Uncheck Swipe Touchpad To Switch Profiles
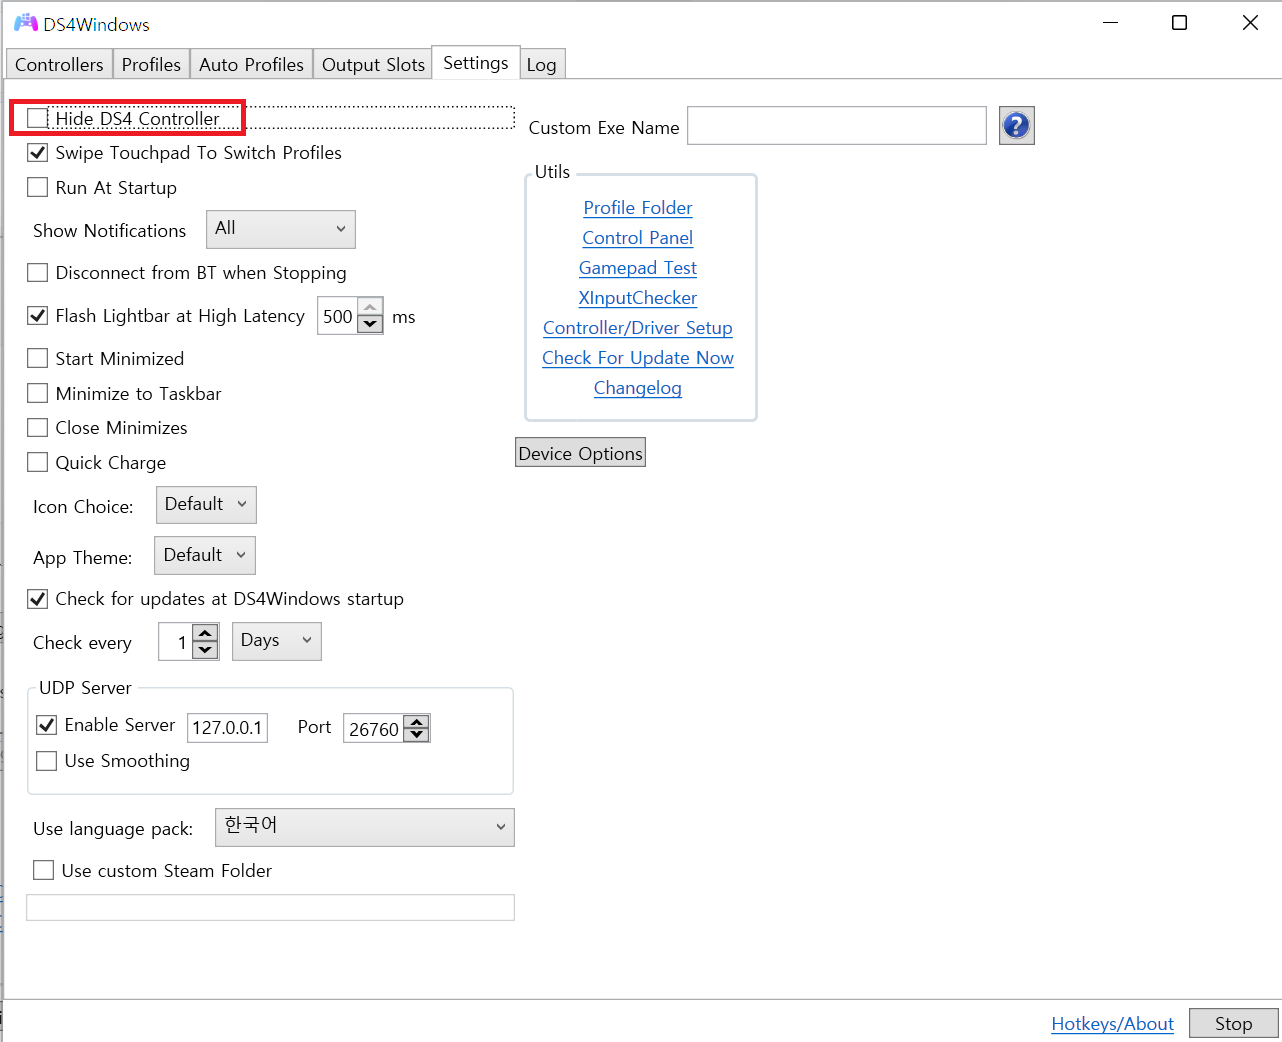This screenshot has width=1282, height=1042. coord(37,153)
